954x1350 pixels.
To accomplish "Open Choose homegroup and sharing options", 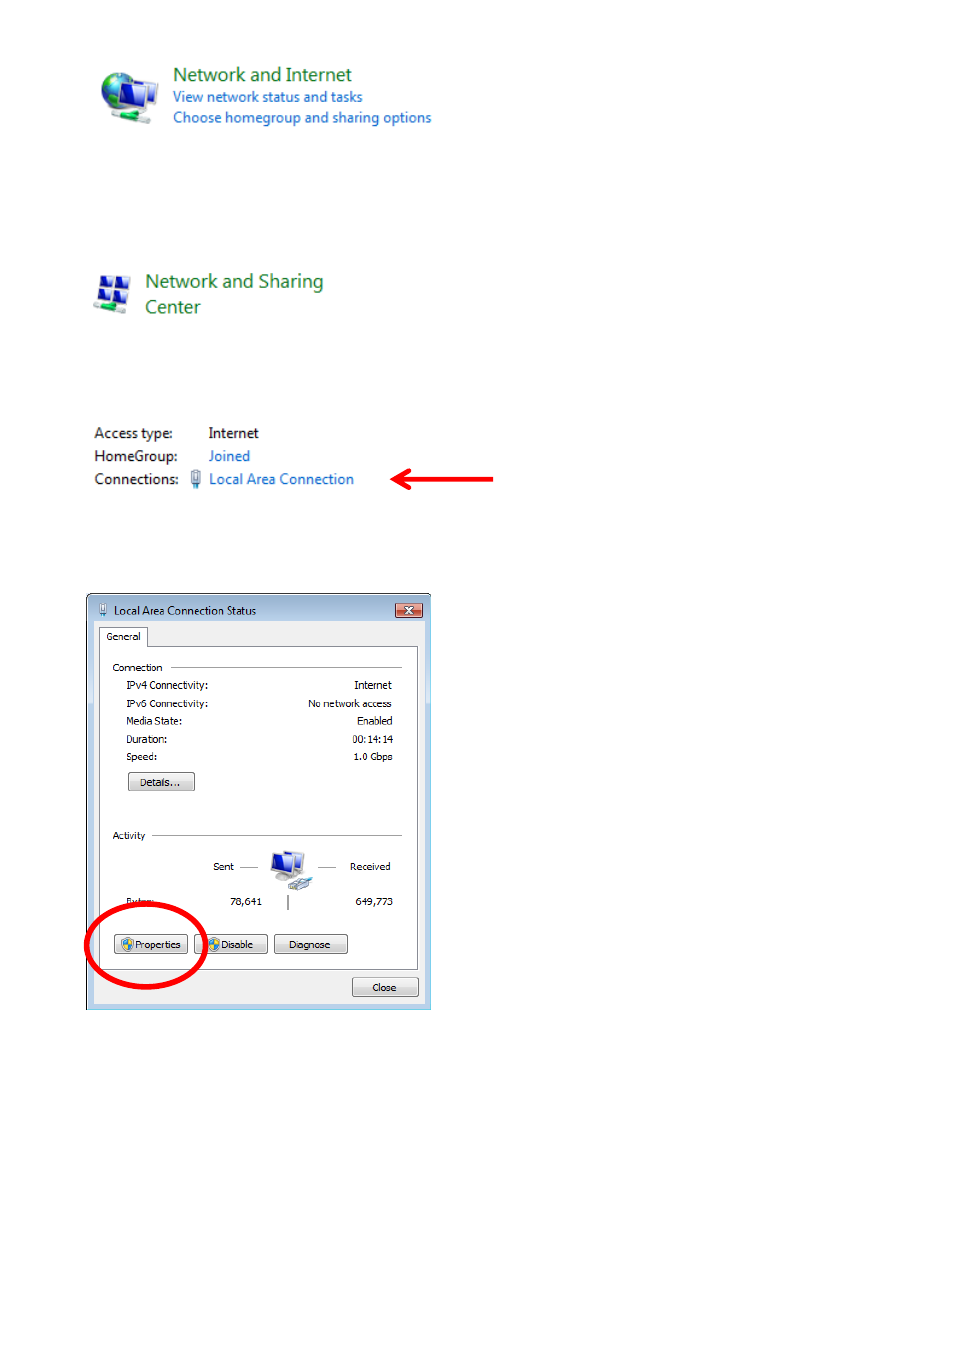I will point(302,118).
